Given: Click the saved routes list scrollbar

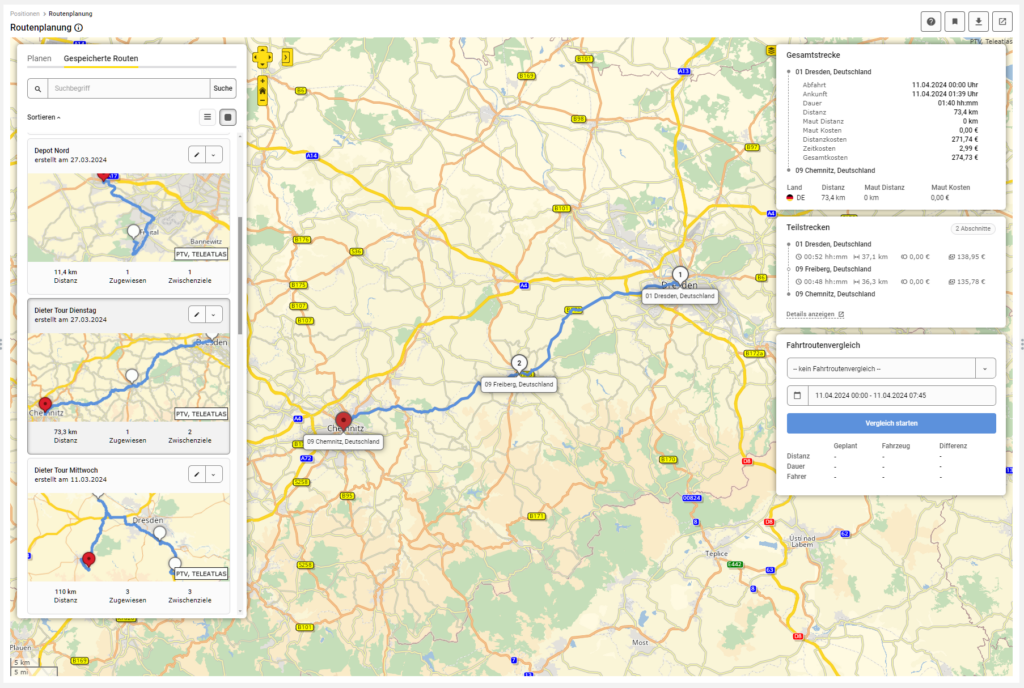Looking at the screenshot, I should pos(240,274).
